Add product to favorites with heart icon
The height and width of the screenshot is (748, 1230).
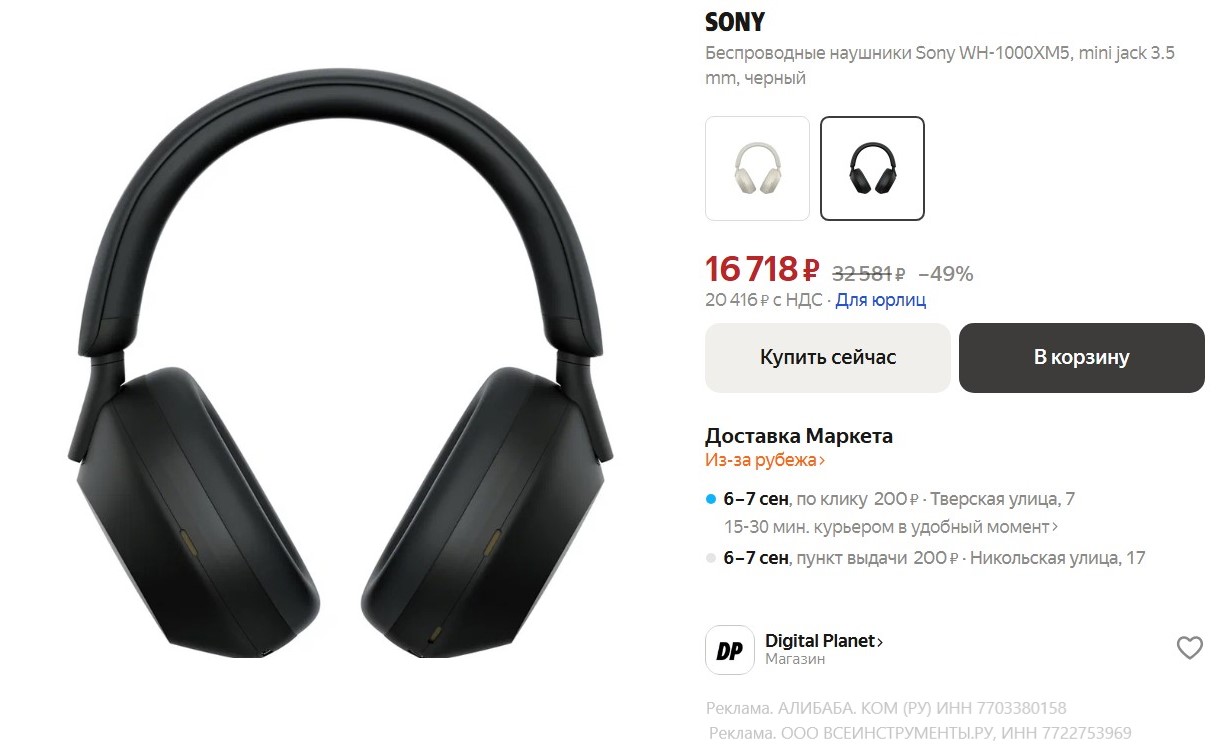click(1189, 648)
